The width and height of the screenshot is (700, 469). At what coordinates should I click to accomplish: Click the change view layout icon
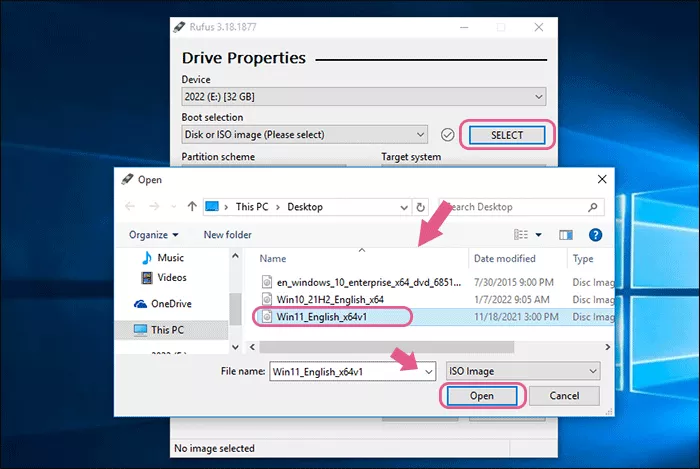pos(521,234)
